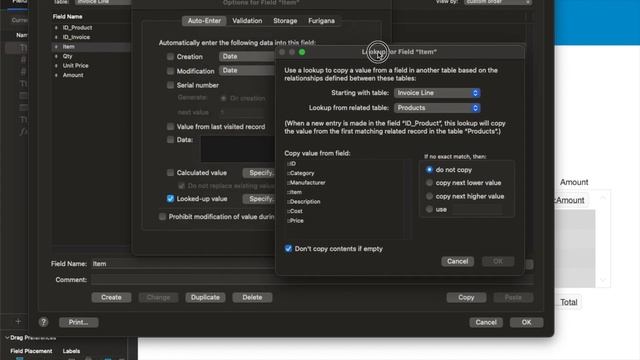The height and width of the screenshot is (360, 640).
Task: Select Amount in field list
Action: (x=73, y=75)
